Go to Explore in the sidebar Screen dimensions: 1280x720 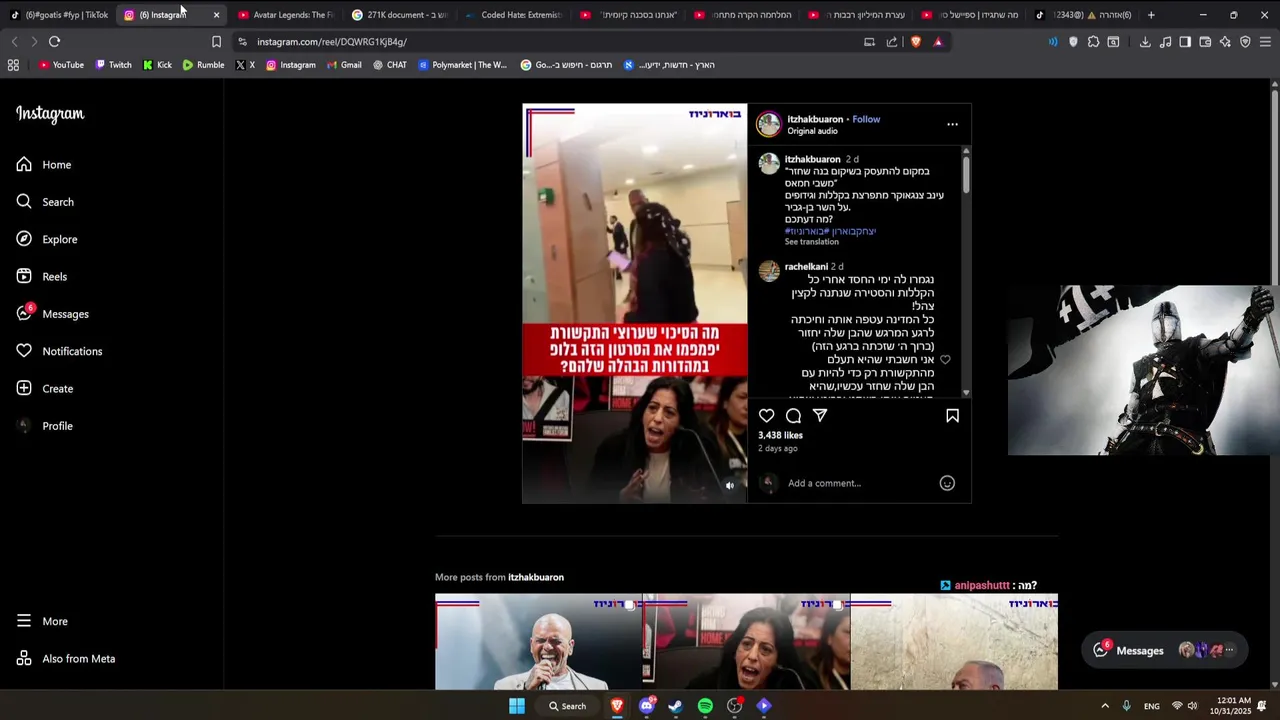pyautogui.click(x=47, y=239)
